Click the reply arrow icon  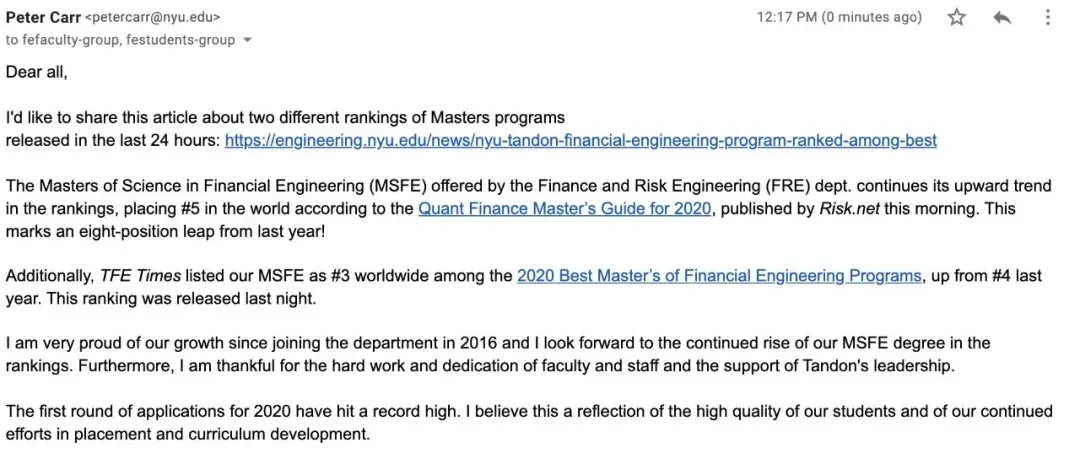coord(1001,17)
